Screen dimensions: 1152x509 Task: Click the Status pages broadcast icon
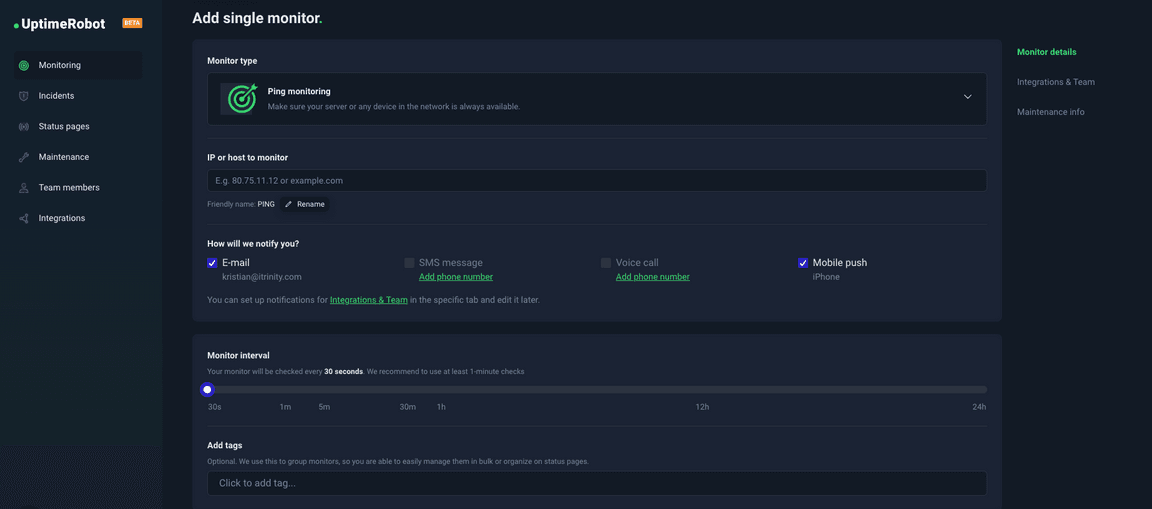point(24,126)
